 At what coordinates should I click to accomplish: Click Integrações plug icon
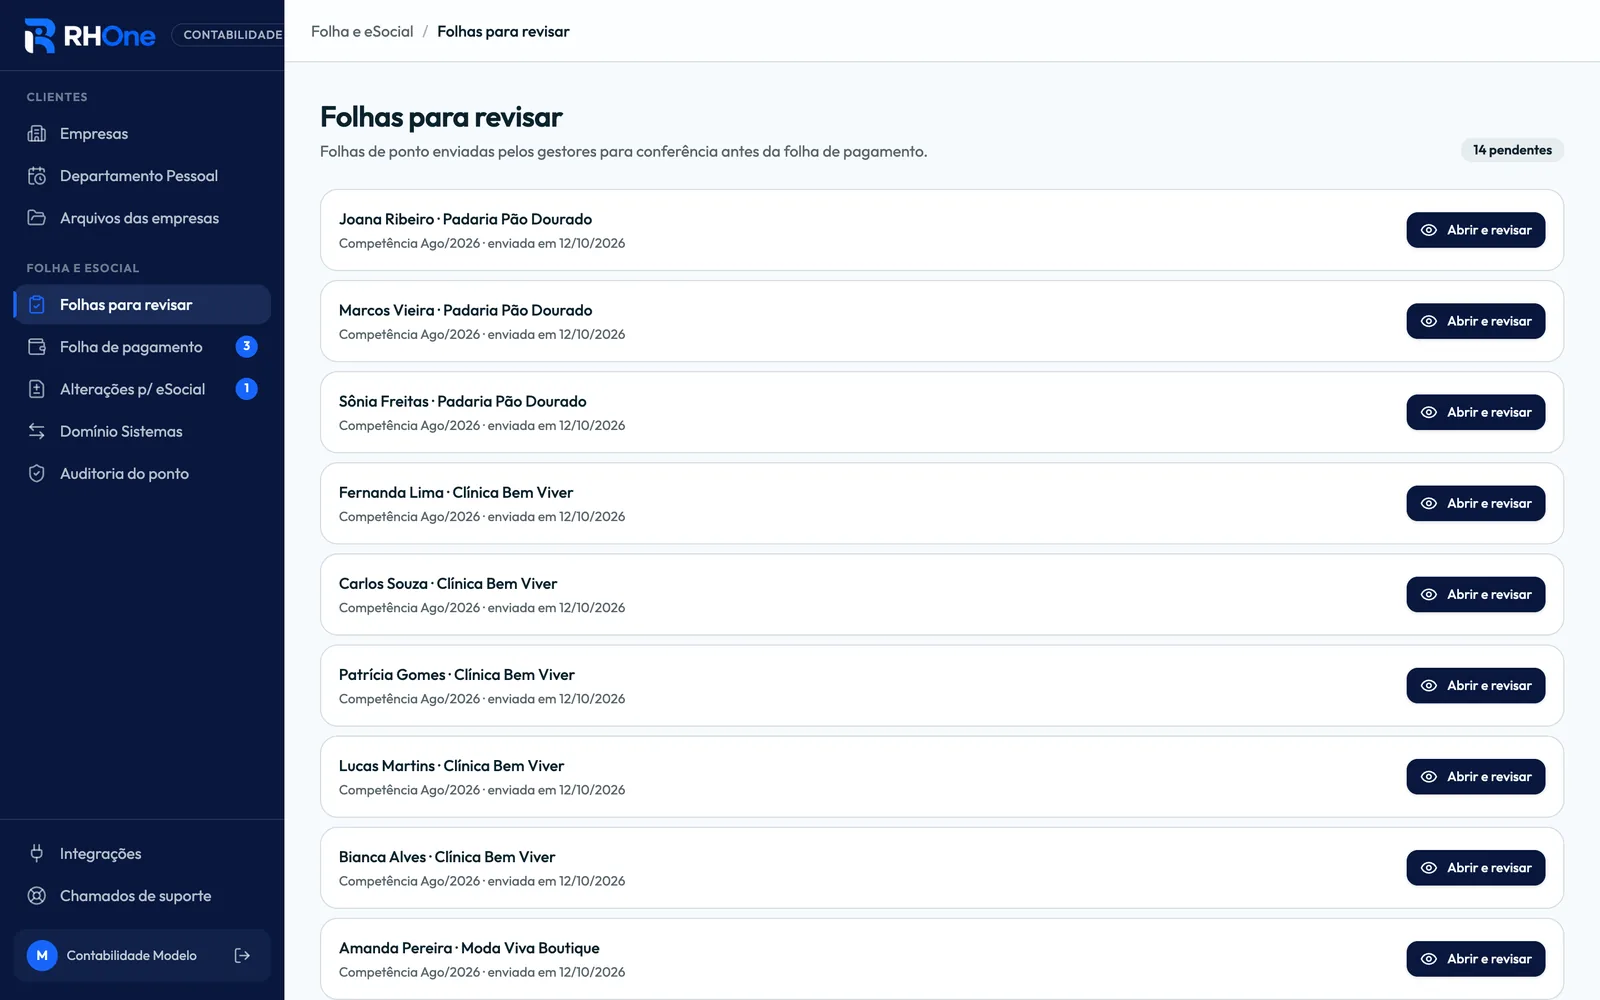coord(37,854)
